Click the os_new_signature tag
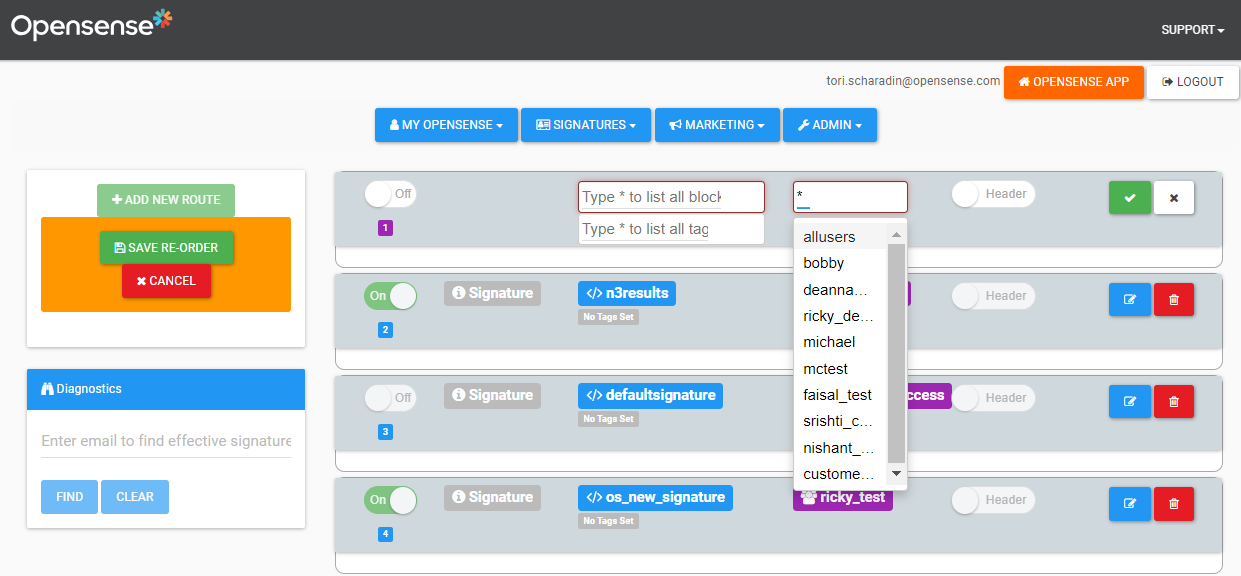 (x=655, y=497)
